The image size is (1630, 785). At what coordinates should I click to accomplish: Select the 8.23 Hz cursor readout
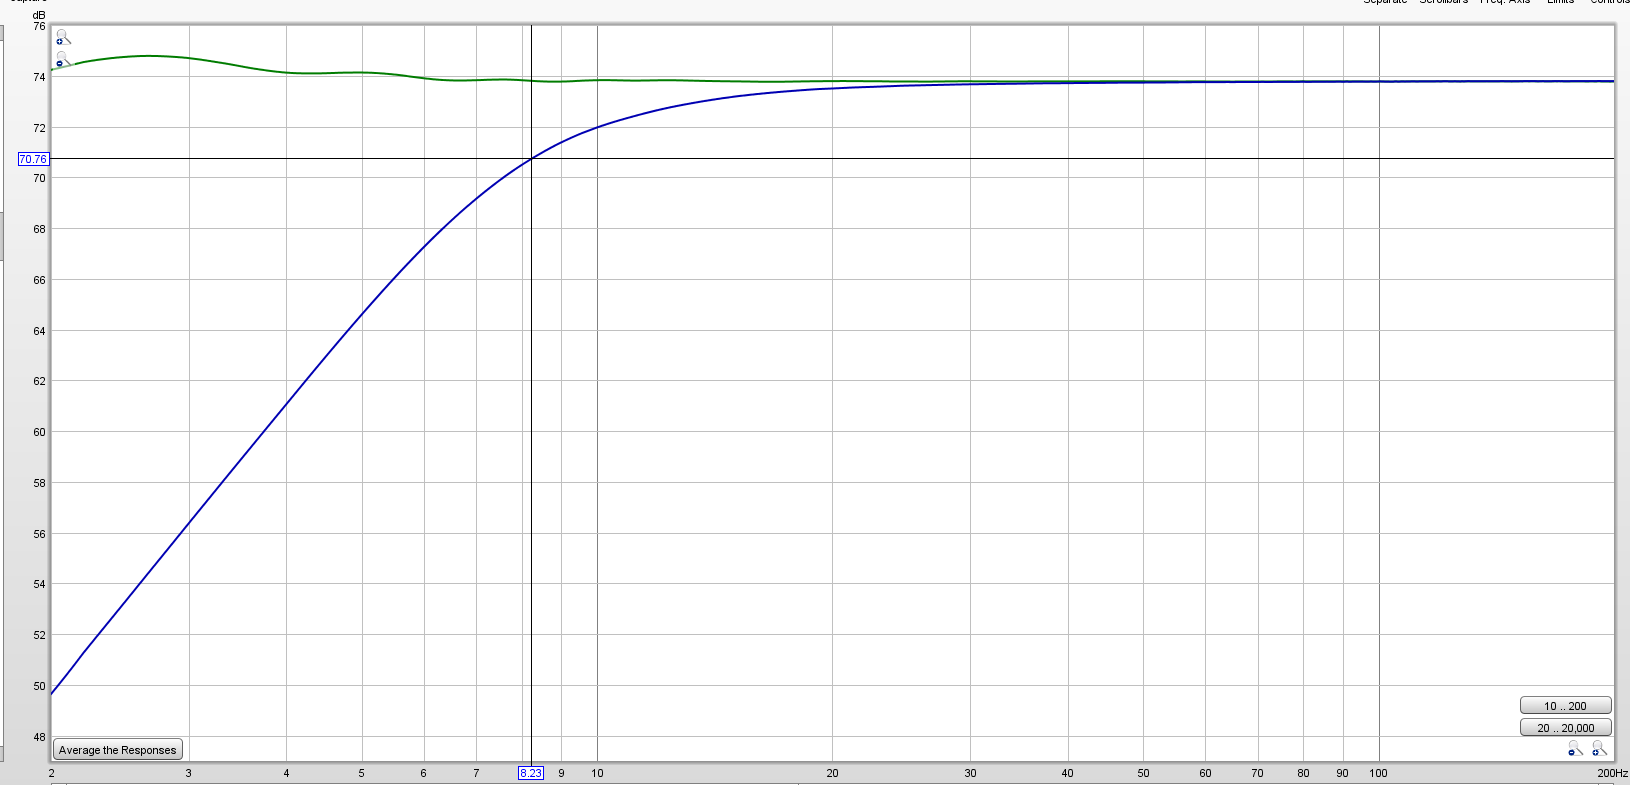click(x=530, y=773)
